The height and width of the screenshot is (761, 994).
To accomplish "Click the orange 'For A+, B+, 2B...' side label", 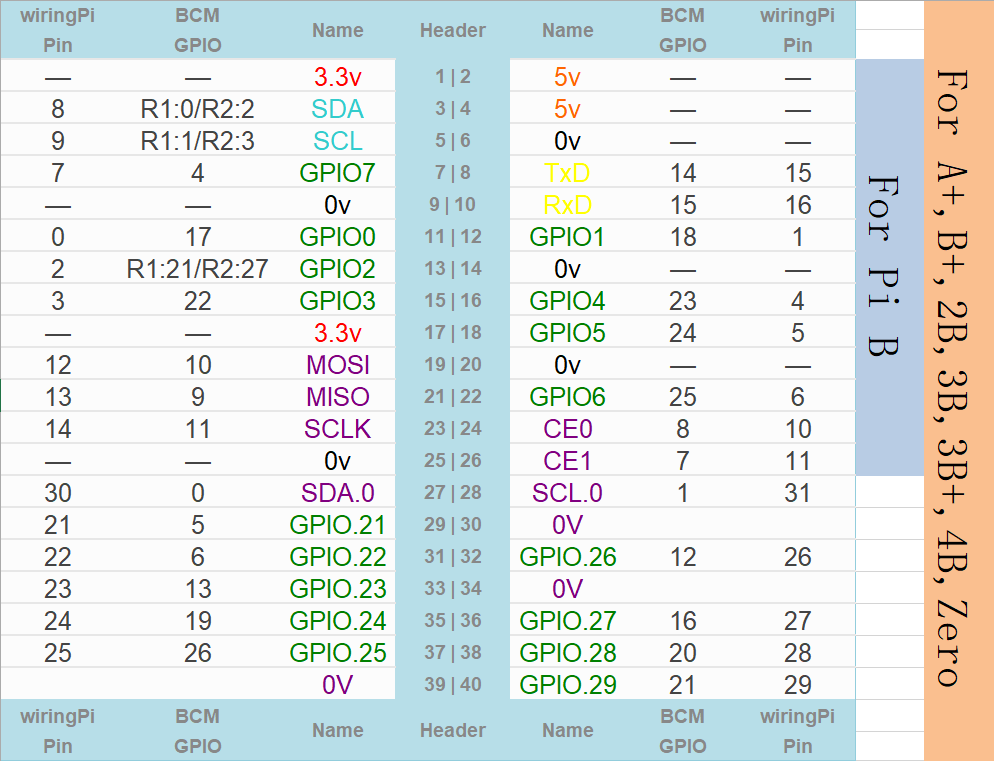I will tap(952, 378).
